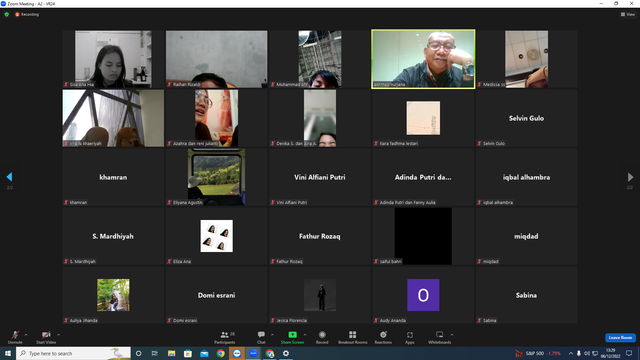The height and width of the screenshot is (360, 640).
Task: Click the Recording indicator
Action: pos(27,14)
